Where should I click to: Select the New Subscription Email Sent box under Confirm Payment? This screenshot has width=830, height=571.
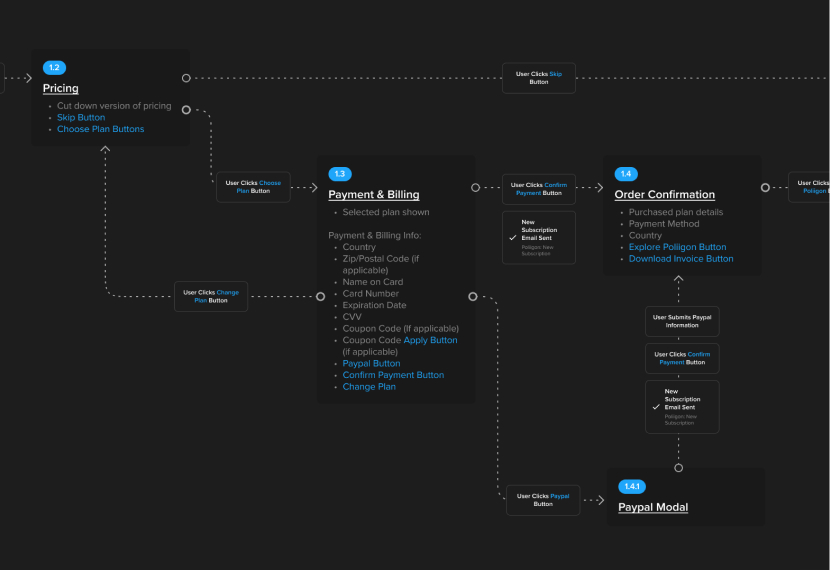point(539,238)
